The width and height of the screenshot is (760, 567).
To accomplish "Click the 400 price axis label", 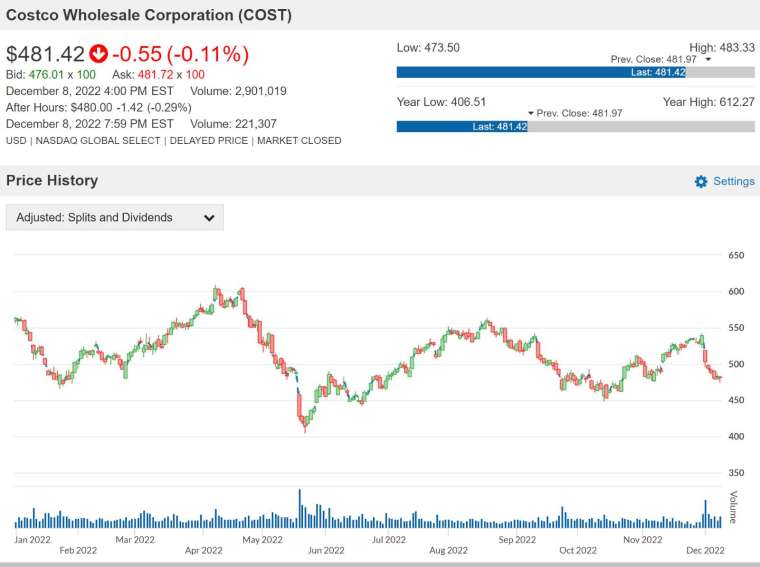I will [x=736, y=436].
